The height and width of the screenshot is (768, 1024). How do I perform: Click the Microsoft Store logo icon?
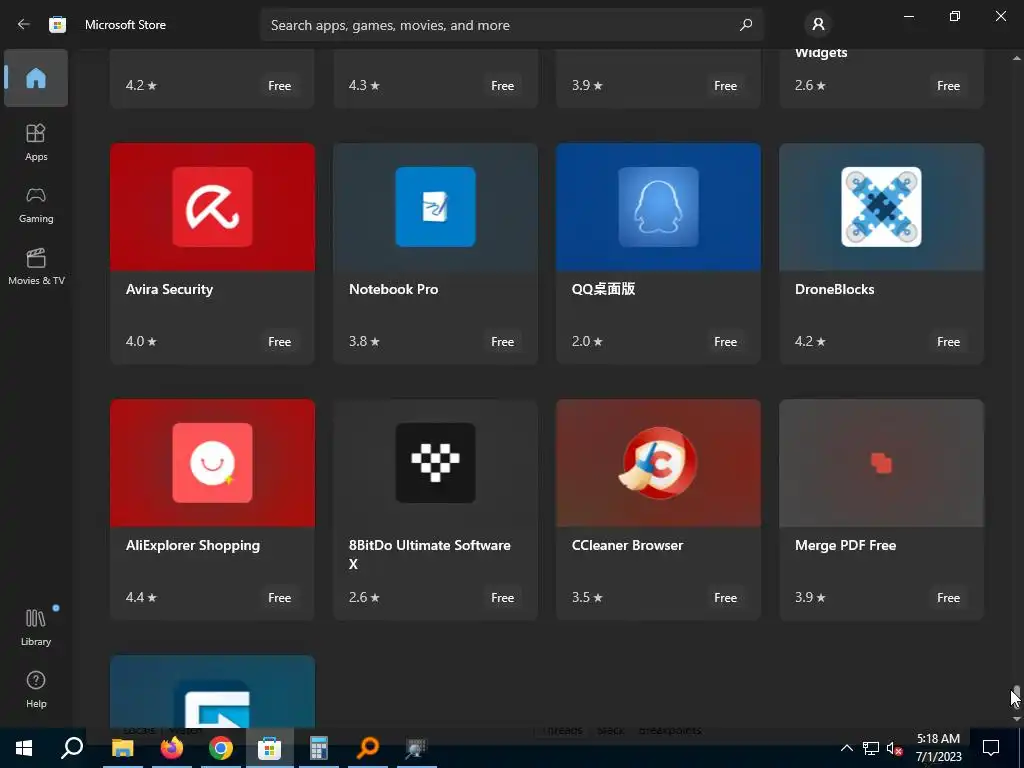coord(57,24)
